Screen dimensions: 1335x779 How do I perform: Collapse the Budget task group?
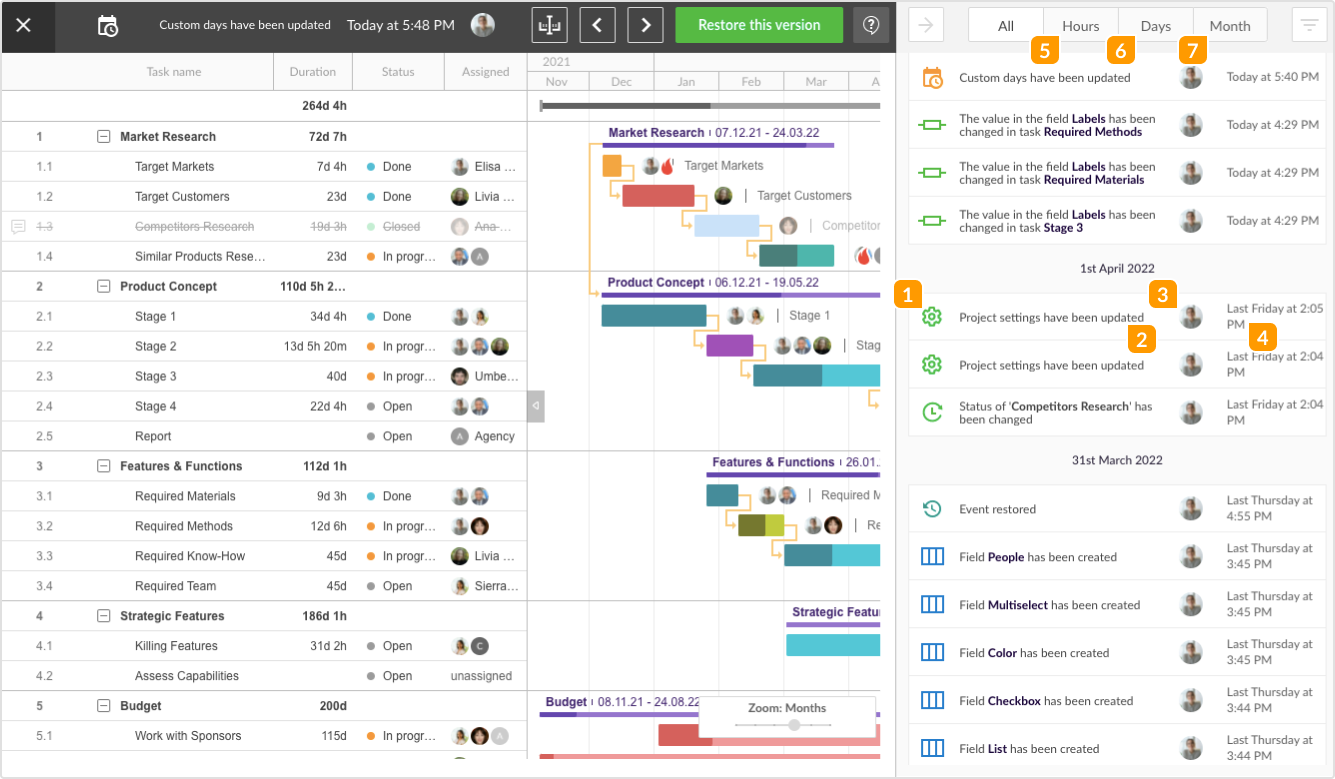[103, 706]
